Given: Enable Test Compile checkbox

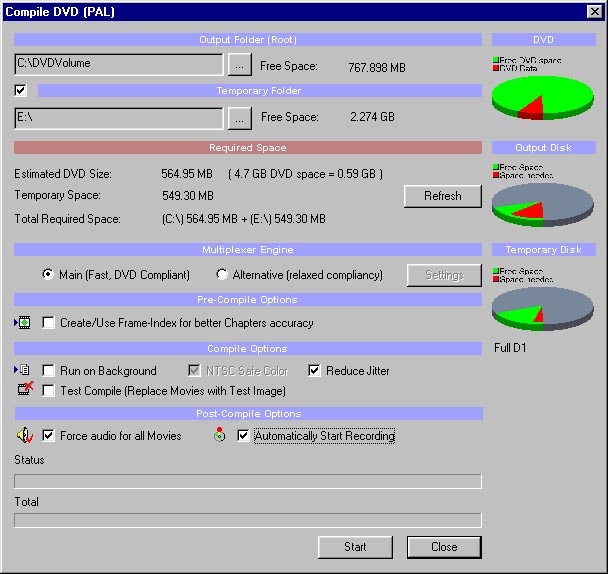Looking at the screenshot, I should pos(48,390).
